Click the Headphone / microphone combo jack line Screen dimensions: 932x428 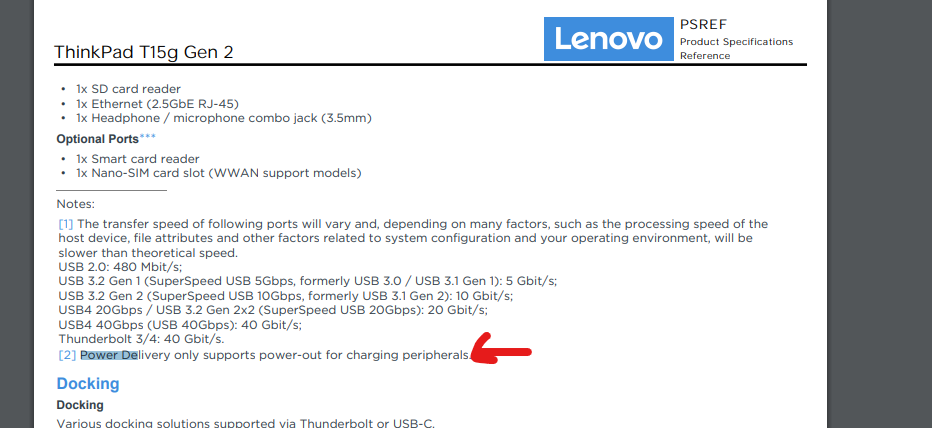pos(223,118)
